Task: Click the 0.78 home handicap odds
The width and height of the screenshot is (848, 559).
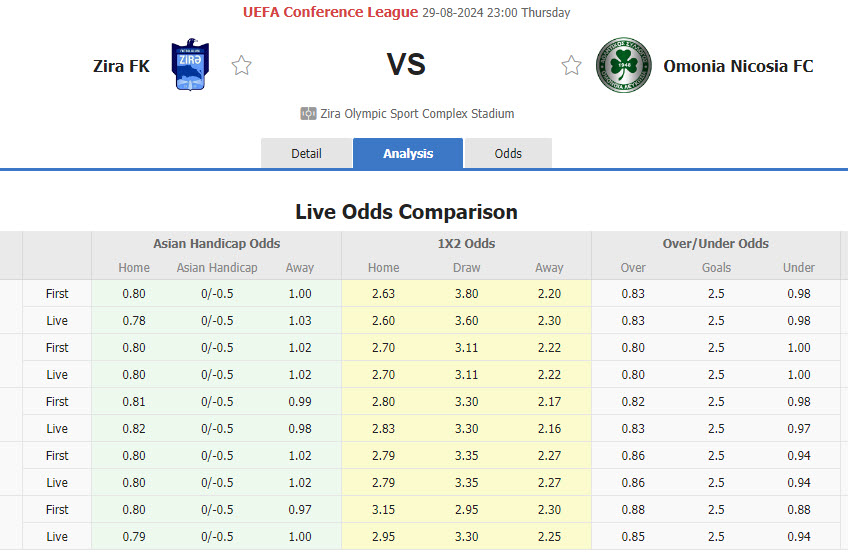Action: (x=134, y=321)
